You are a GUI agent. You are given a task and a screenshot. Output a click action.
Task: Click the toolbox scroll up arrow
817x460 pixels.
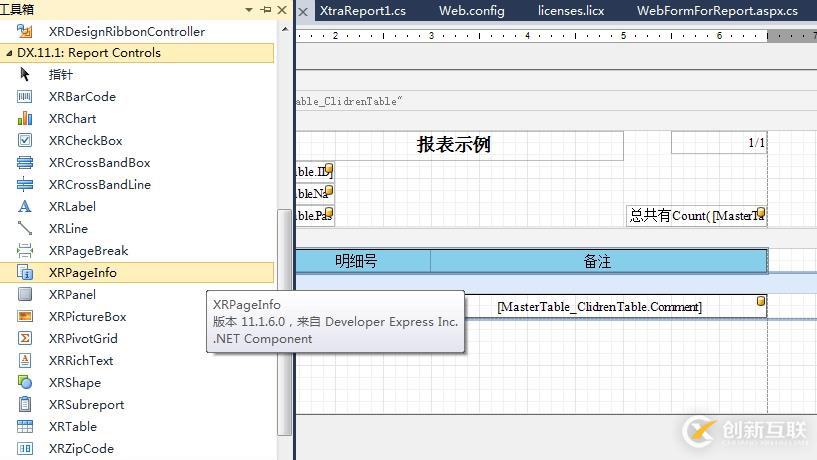coord(284,29)
